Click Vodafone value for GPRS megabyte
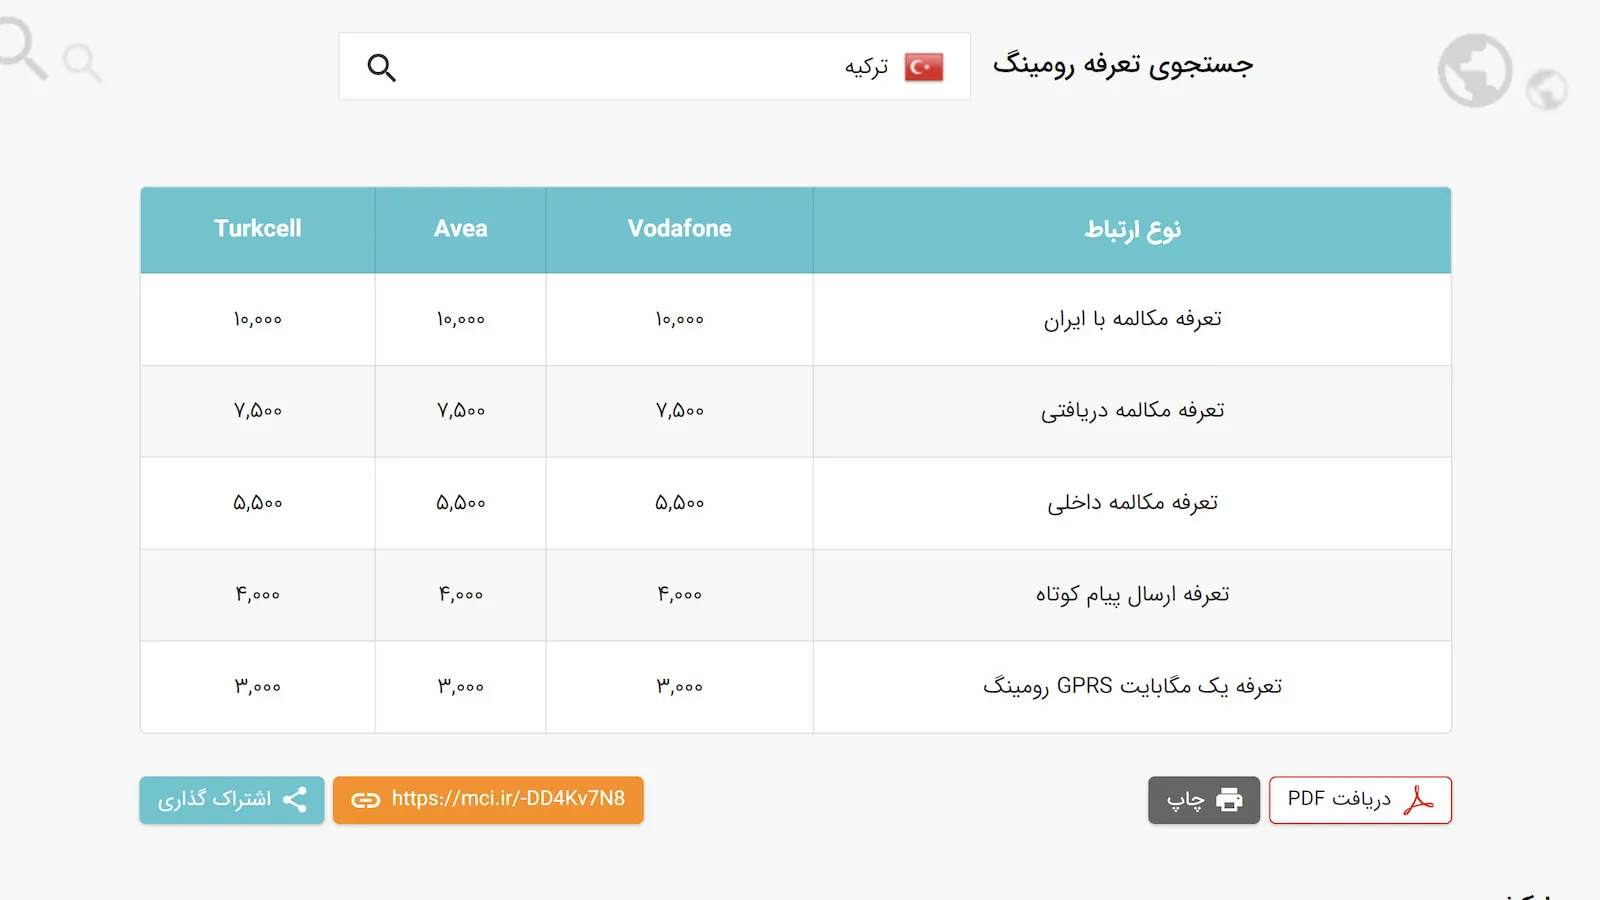This screenshot has height=900, width=1600. (x=680, y=687)
